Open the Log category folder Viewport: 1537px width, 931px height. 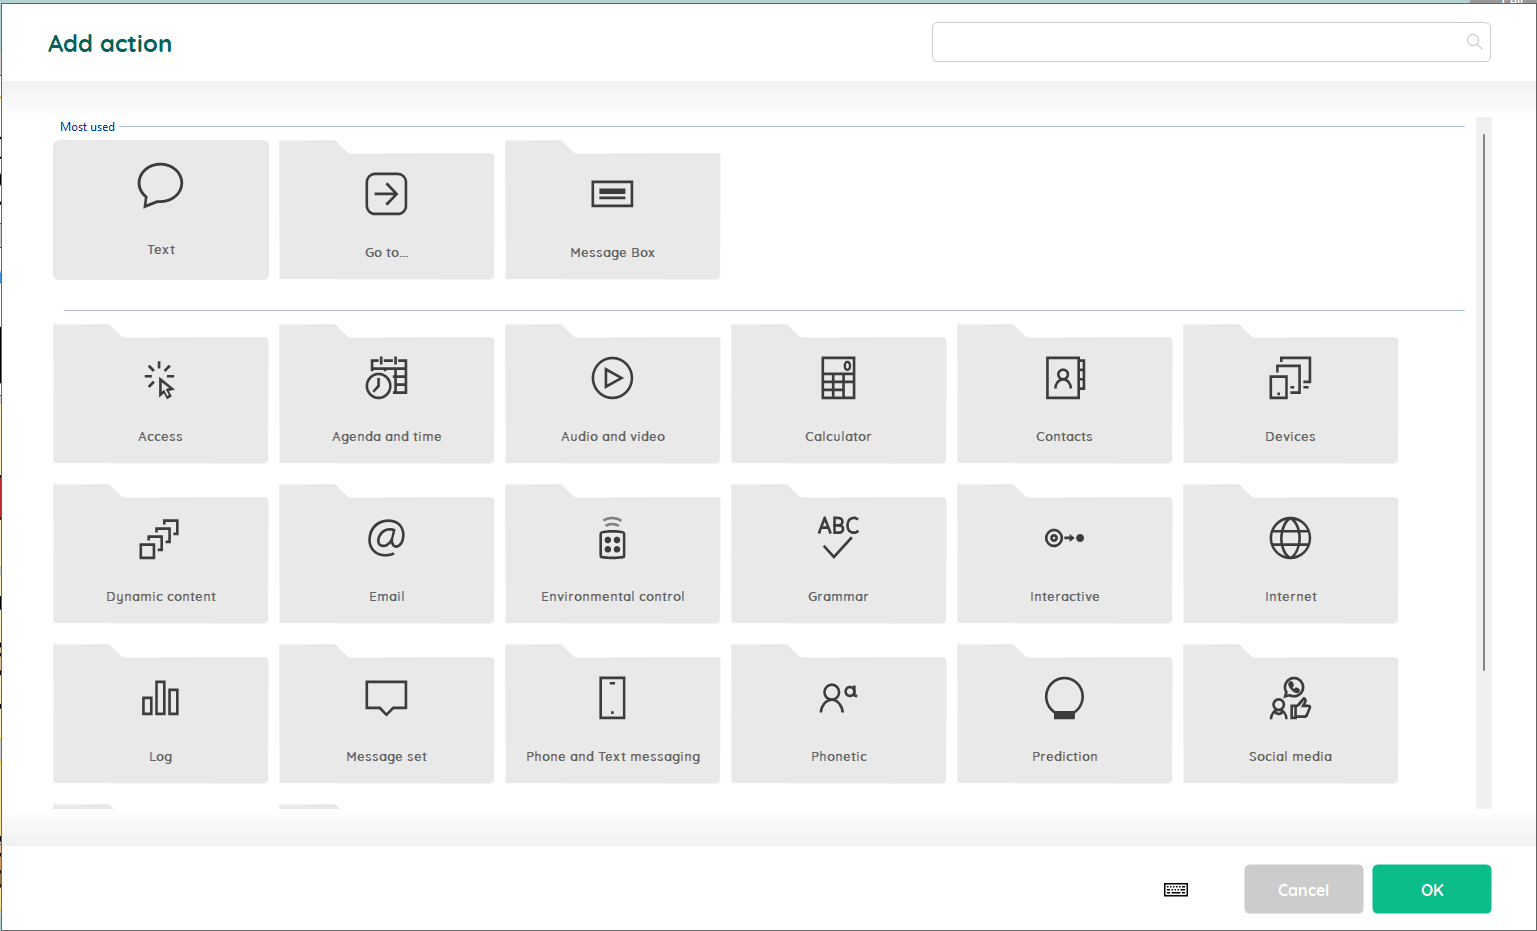point(161,714)
